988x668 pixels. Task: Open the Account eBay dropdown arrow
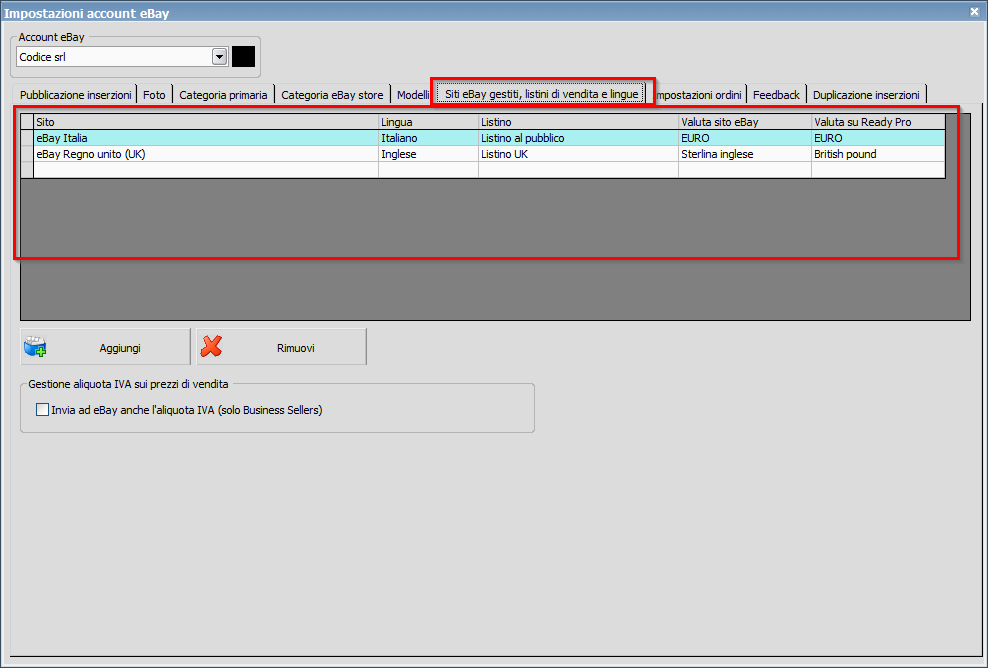[219, 57]
